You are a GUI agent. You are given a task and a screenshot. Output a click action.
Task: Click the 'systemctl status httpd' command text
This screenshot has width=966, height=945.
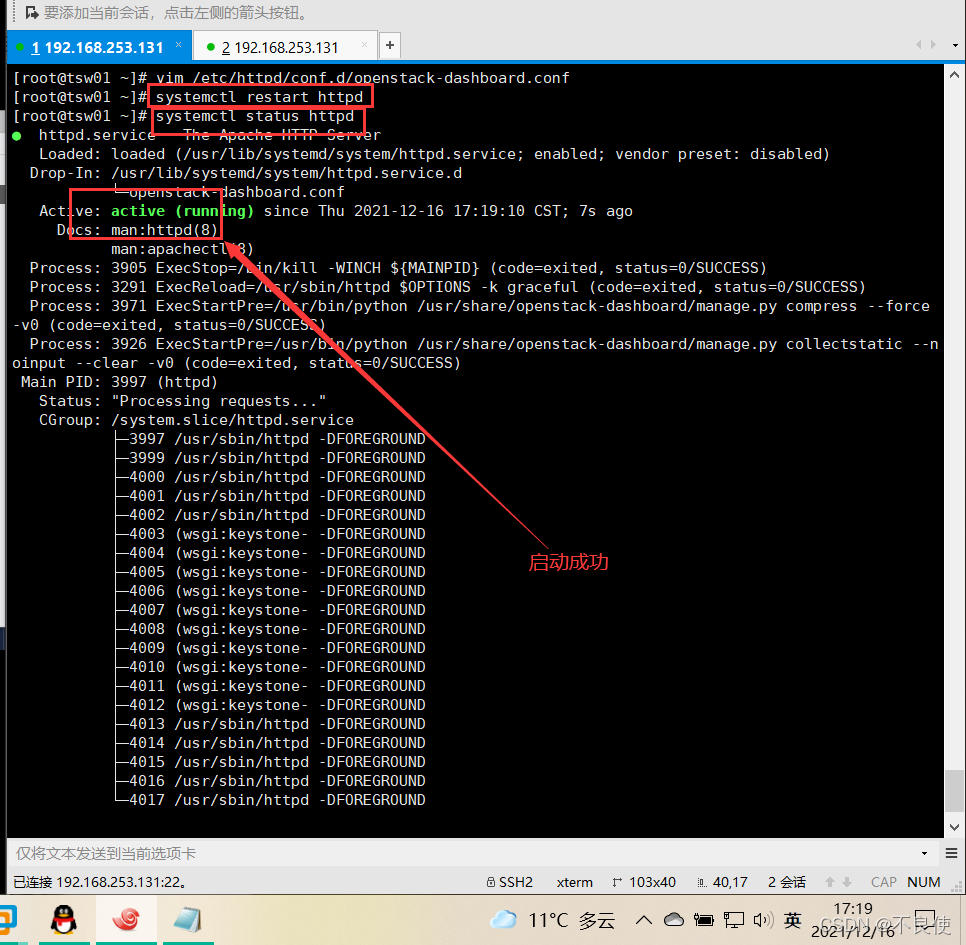pos(254,116)
